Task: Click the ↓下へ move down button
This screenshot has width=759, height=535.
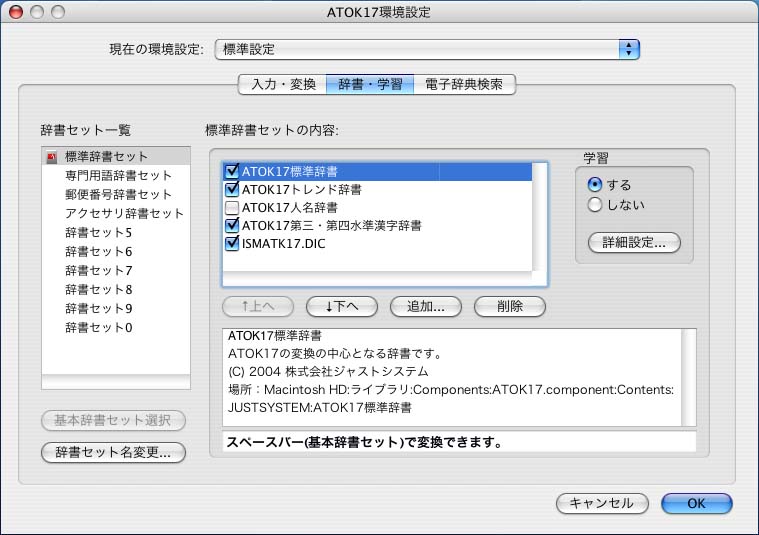Action: click(342, 306)
